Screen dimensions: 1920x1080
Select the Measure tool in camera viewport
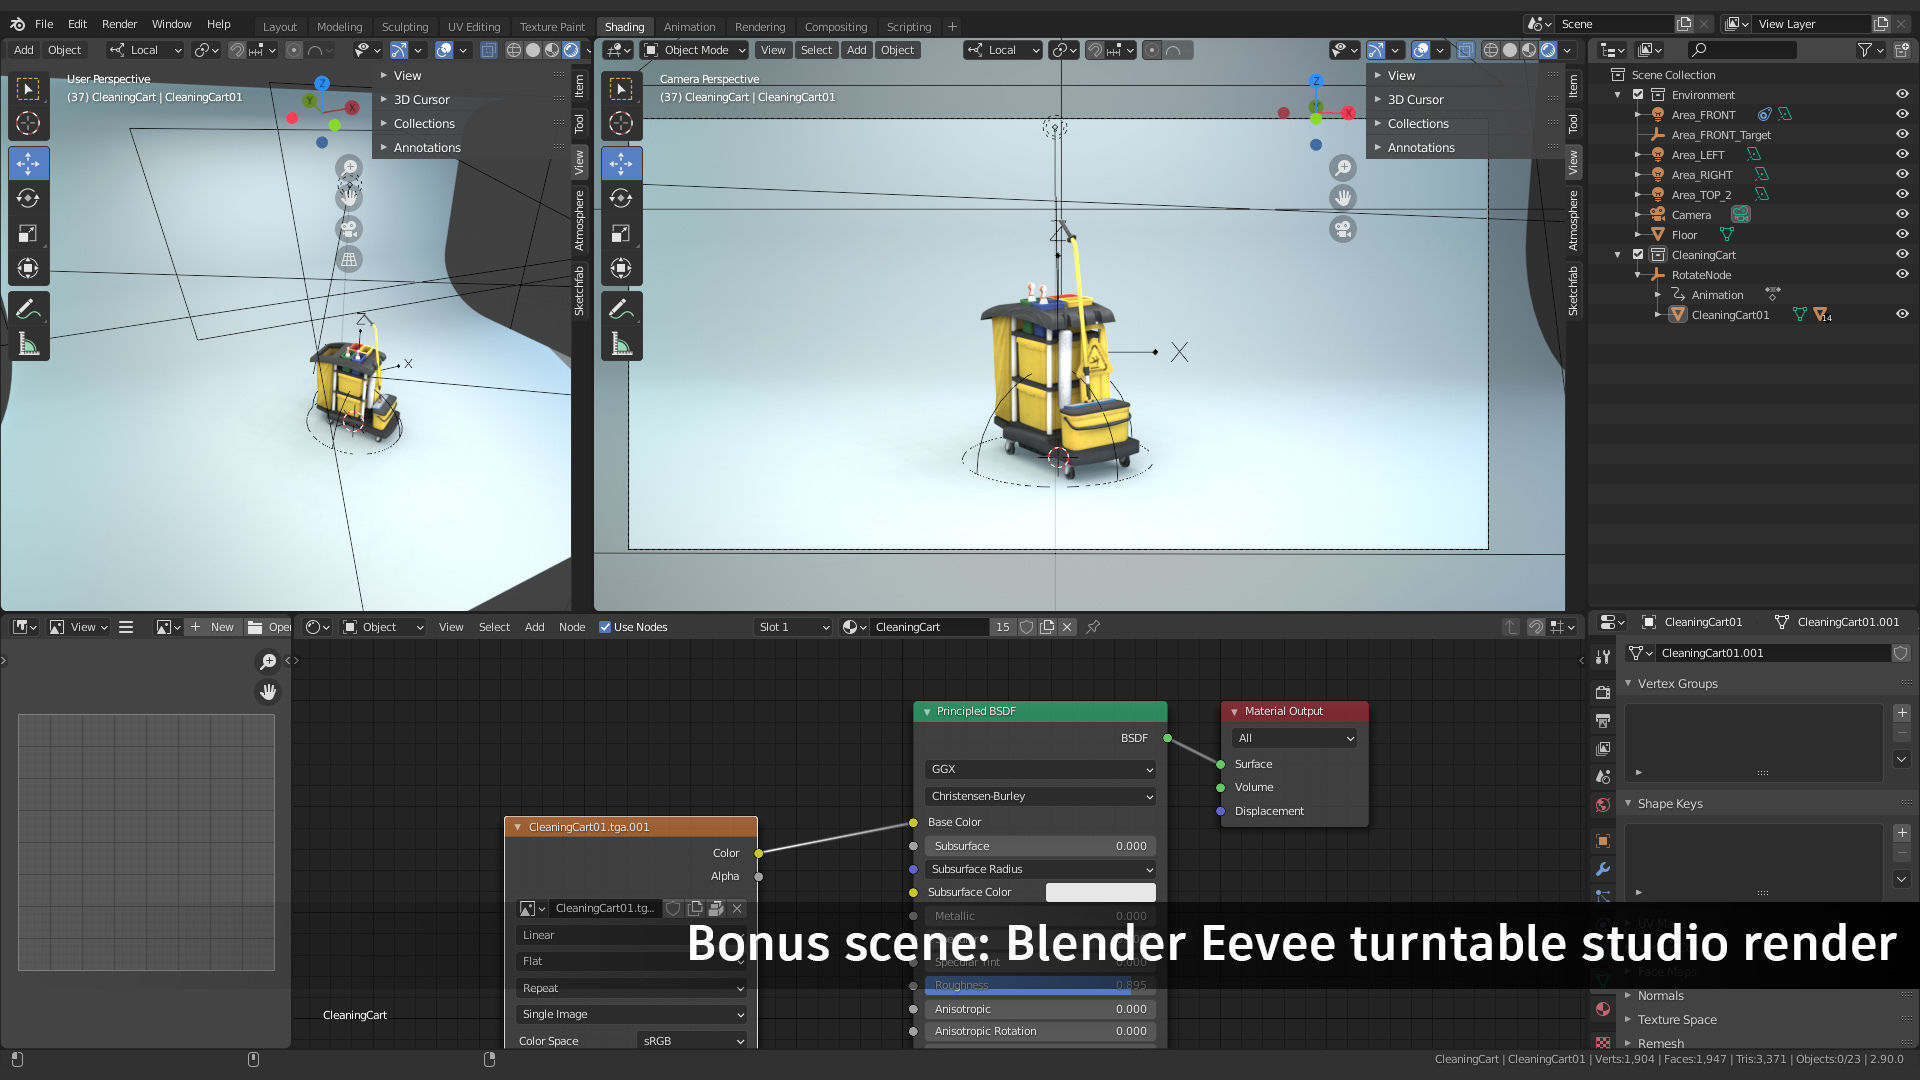621,345
